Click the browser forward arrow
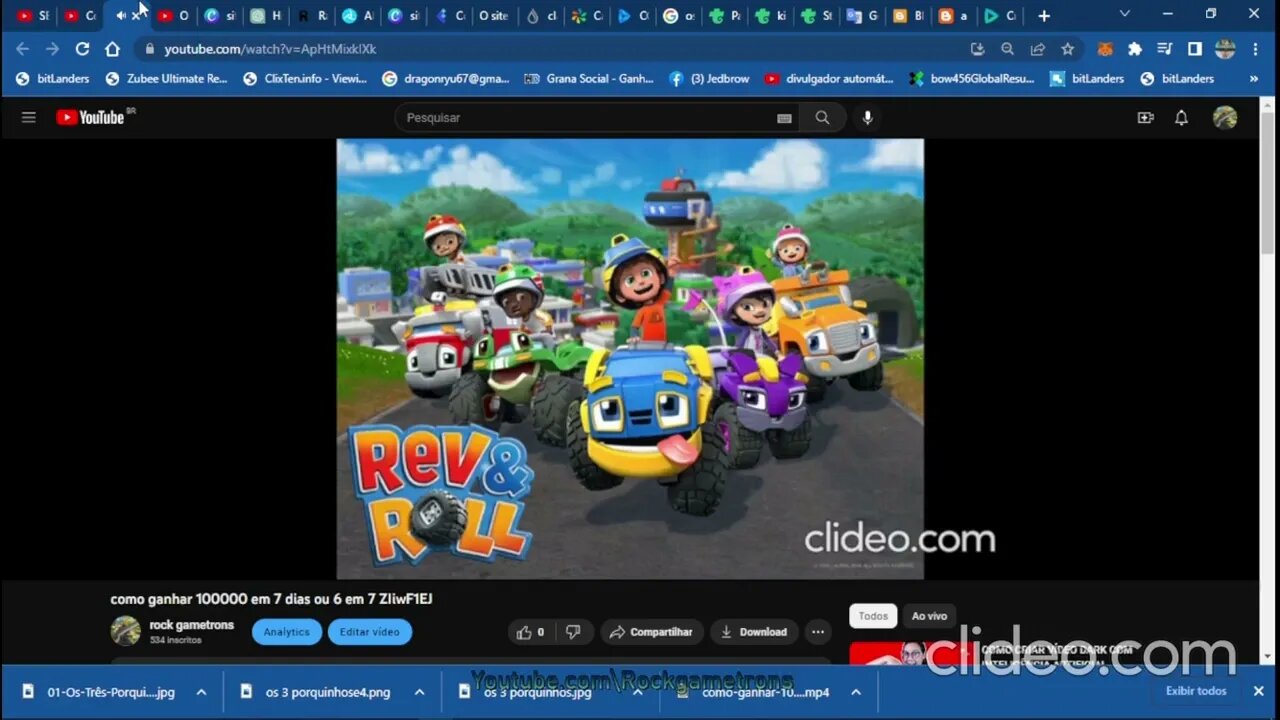 pyautogui.click(x=52, y=49)
